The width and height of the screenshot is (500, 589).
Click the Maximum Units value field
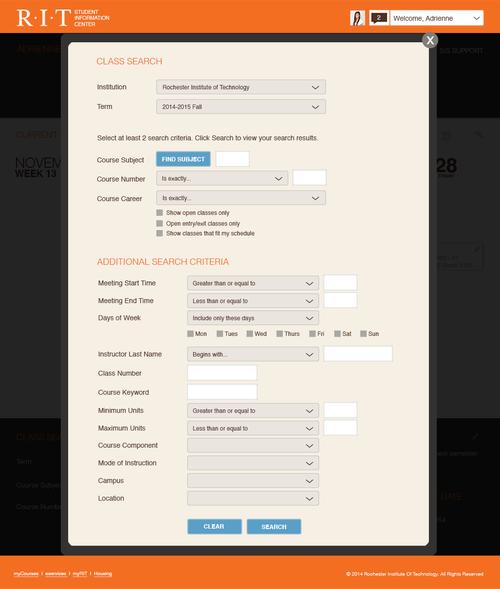pos(340,428)
